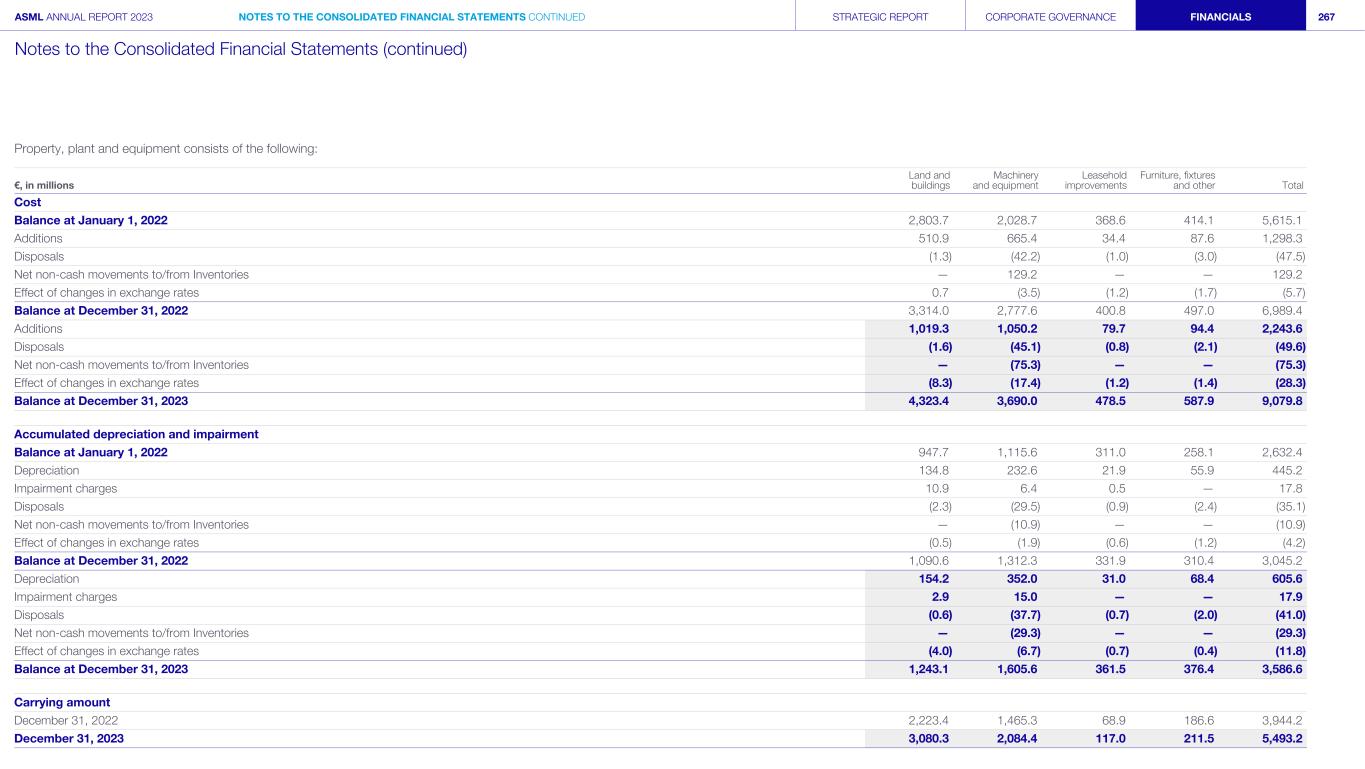The height and width of the screenshot is (769, 1365).
Task: Click the 5,493.2 total carrying amount cell
Action: 1280,738
